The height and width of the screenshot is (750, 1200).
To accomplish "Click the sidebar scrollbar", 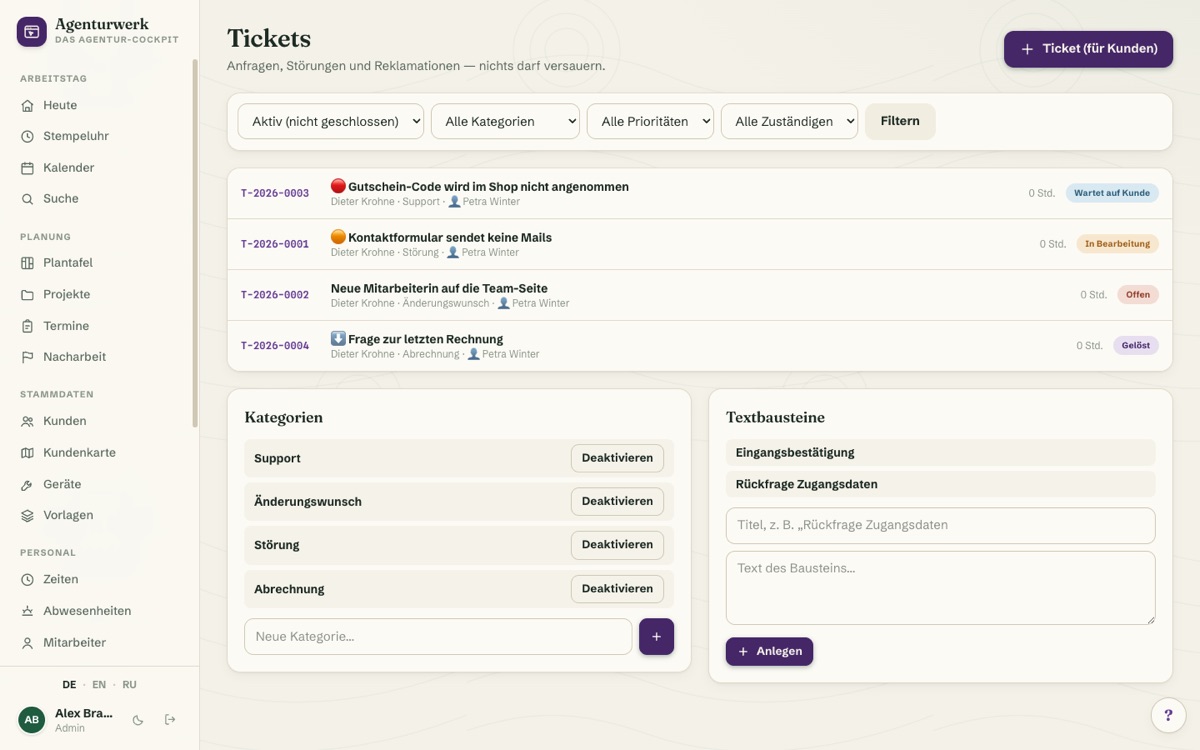I will [195, 243].
